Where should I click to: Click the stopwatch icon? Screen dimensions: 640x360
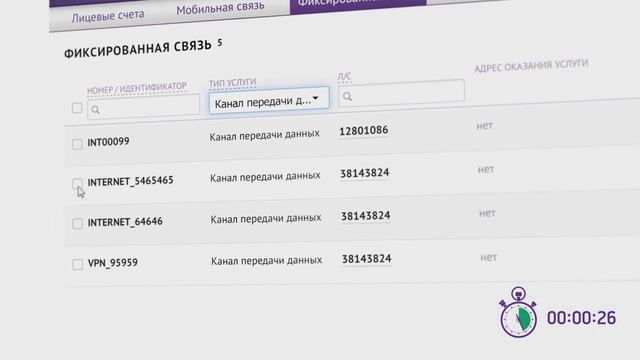[x=518, y=312]
